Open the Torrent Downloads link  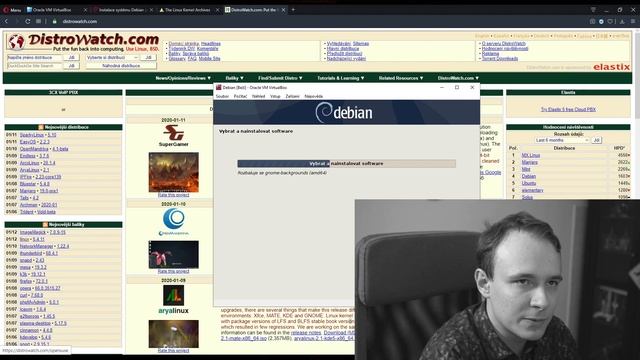500,58
